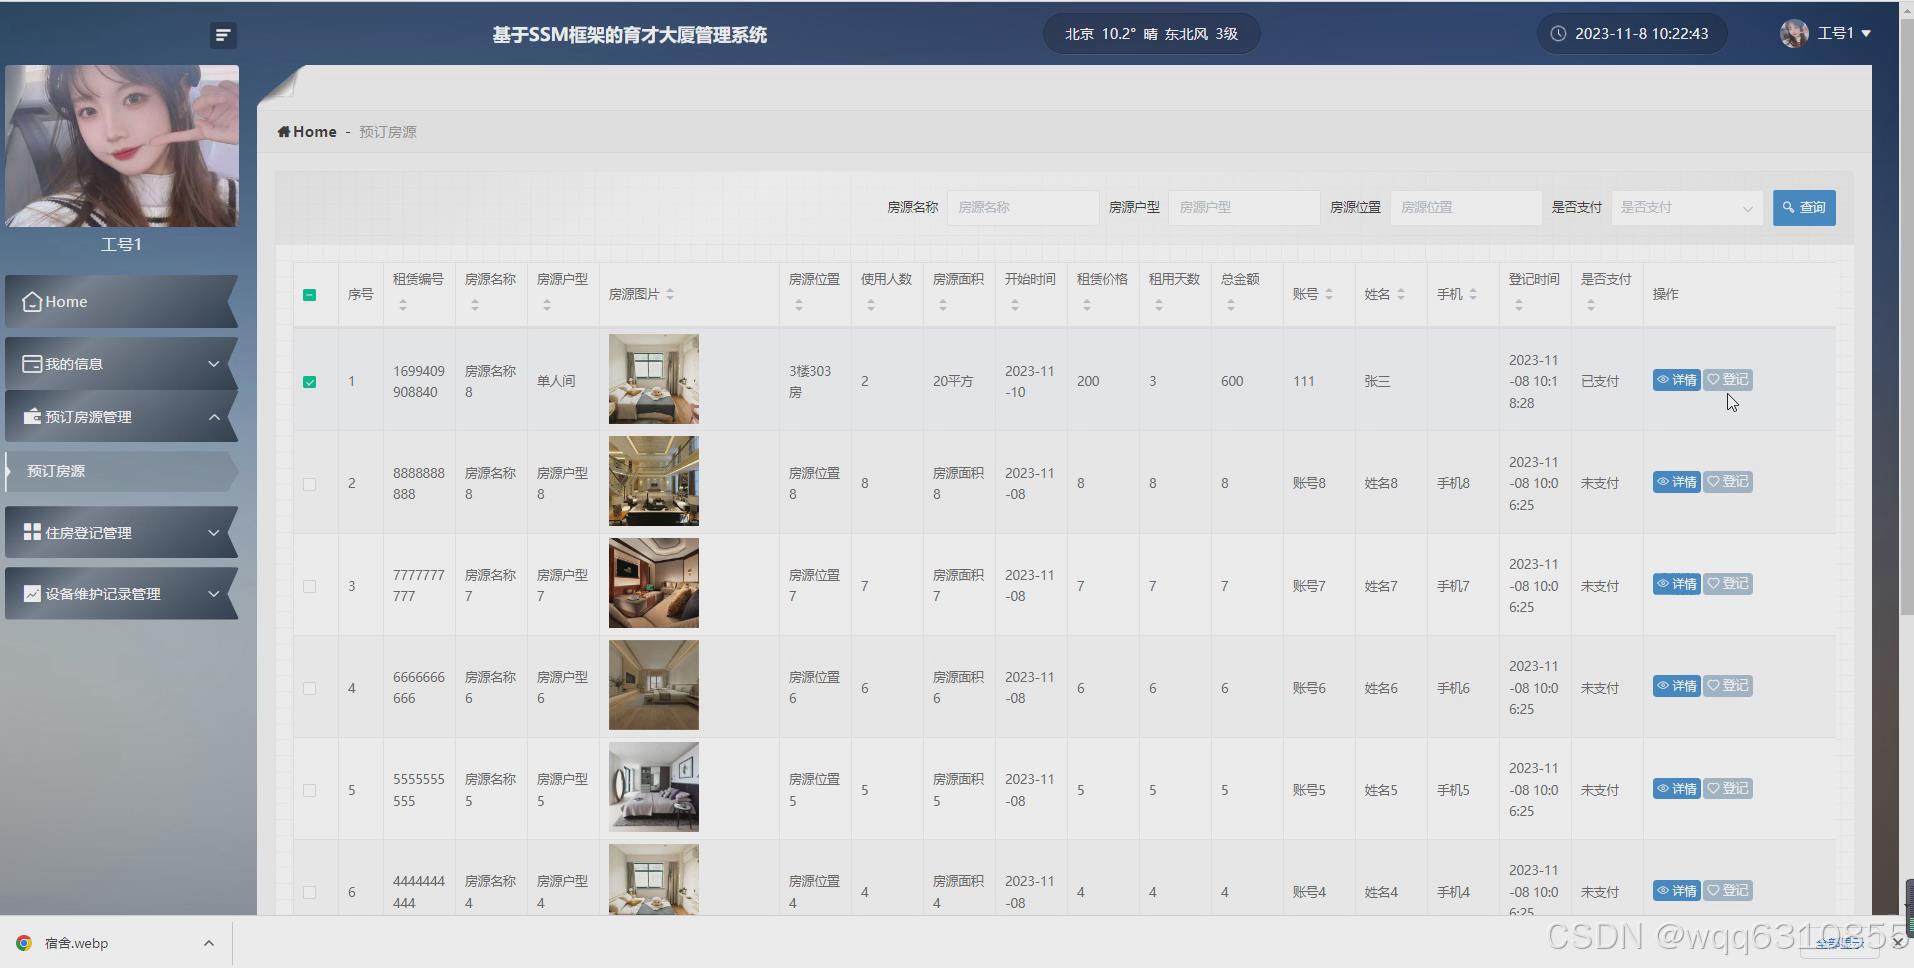Click Chrome icon of 宿舍.webp download

click(24, 942)
